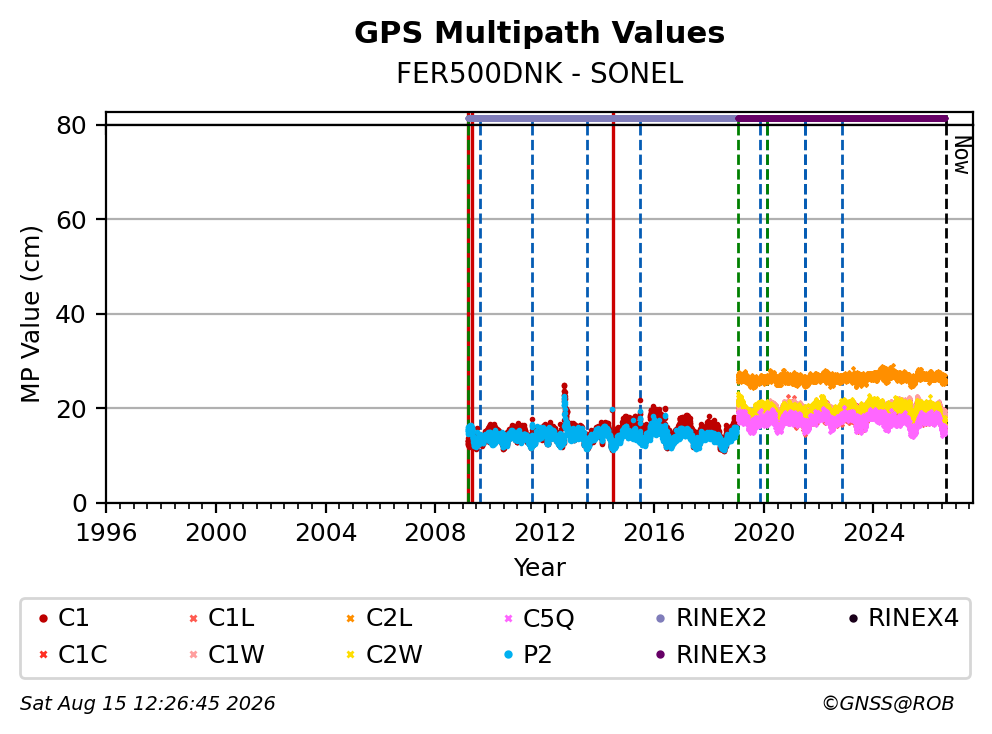Screen dimensions: 992x734
Task: Click the red vertical line near 2014
Action: coord(613,308)
